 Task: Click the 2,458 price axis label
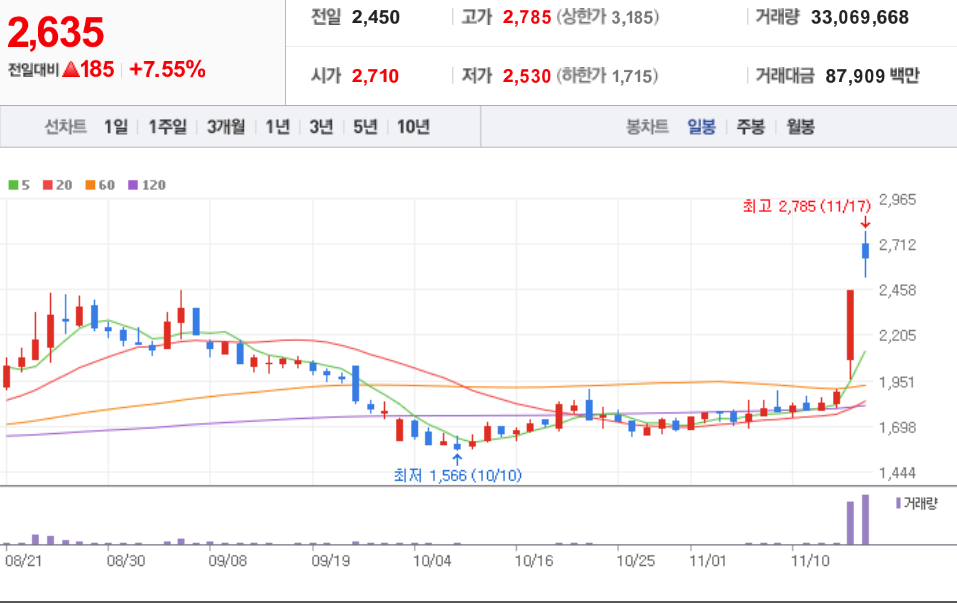[x=897, y=290]
